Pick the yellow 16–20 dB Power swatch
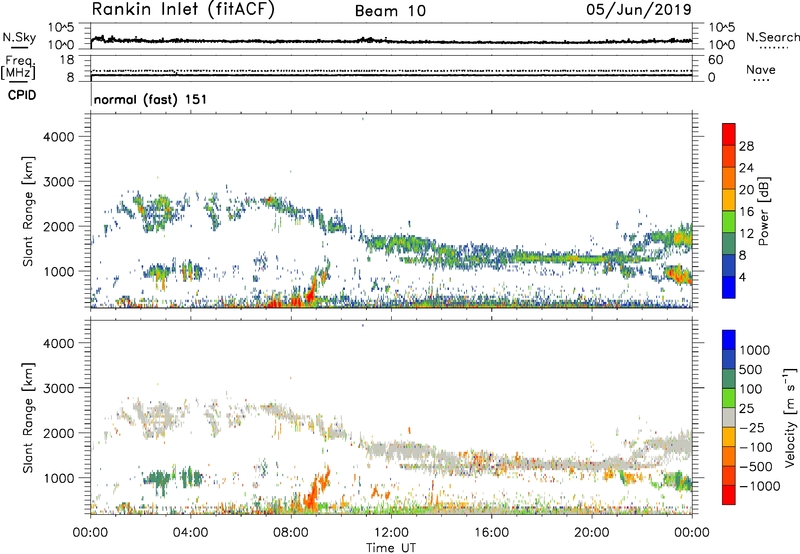The width and height of the screenshot is (800, 554). click(x=729, y=200)
